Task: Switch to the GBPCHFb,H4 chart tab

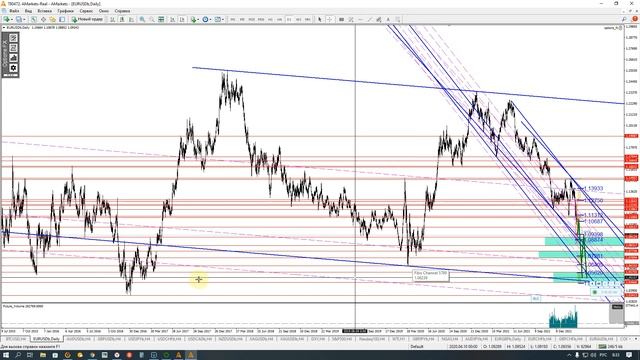Action: point(570,339)
